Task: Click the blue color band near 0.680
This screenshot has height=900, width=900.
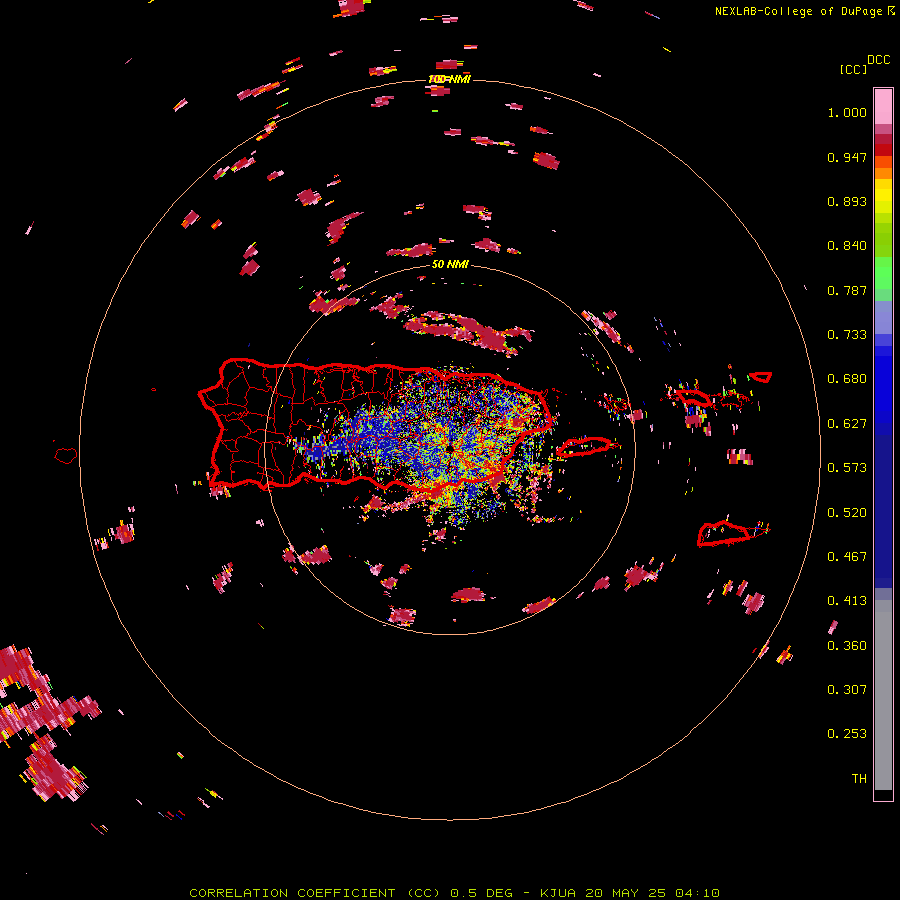Action: 883,390
